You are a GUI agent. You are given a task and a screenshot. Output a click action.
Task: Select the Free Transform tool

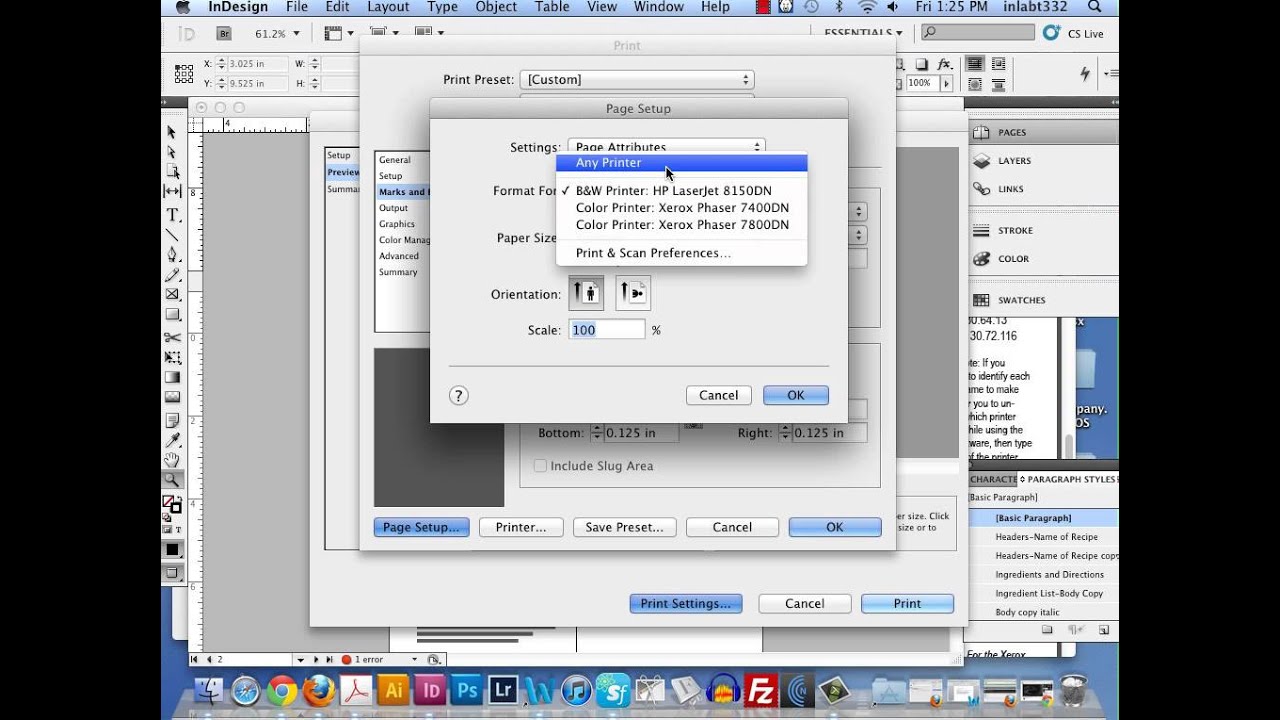(172, 357)
